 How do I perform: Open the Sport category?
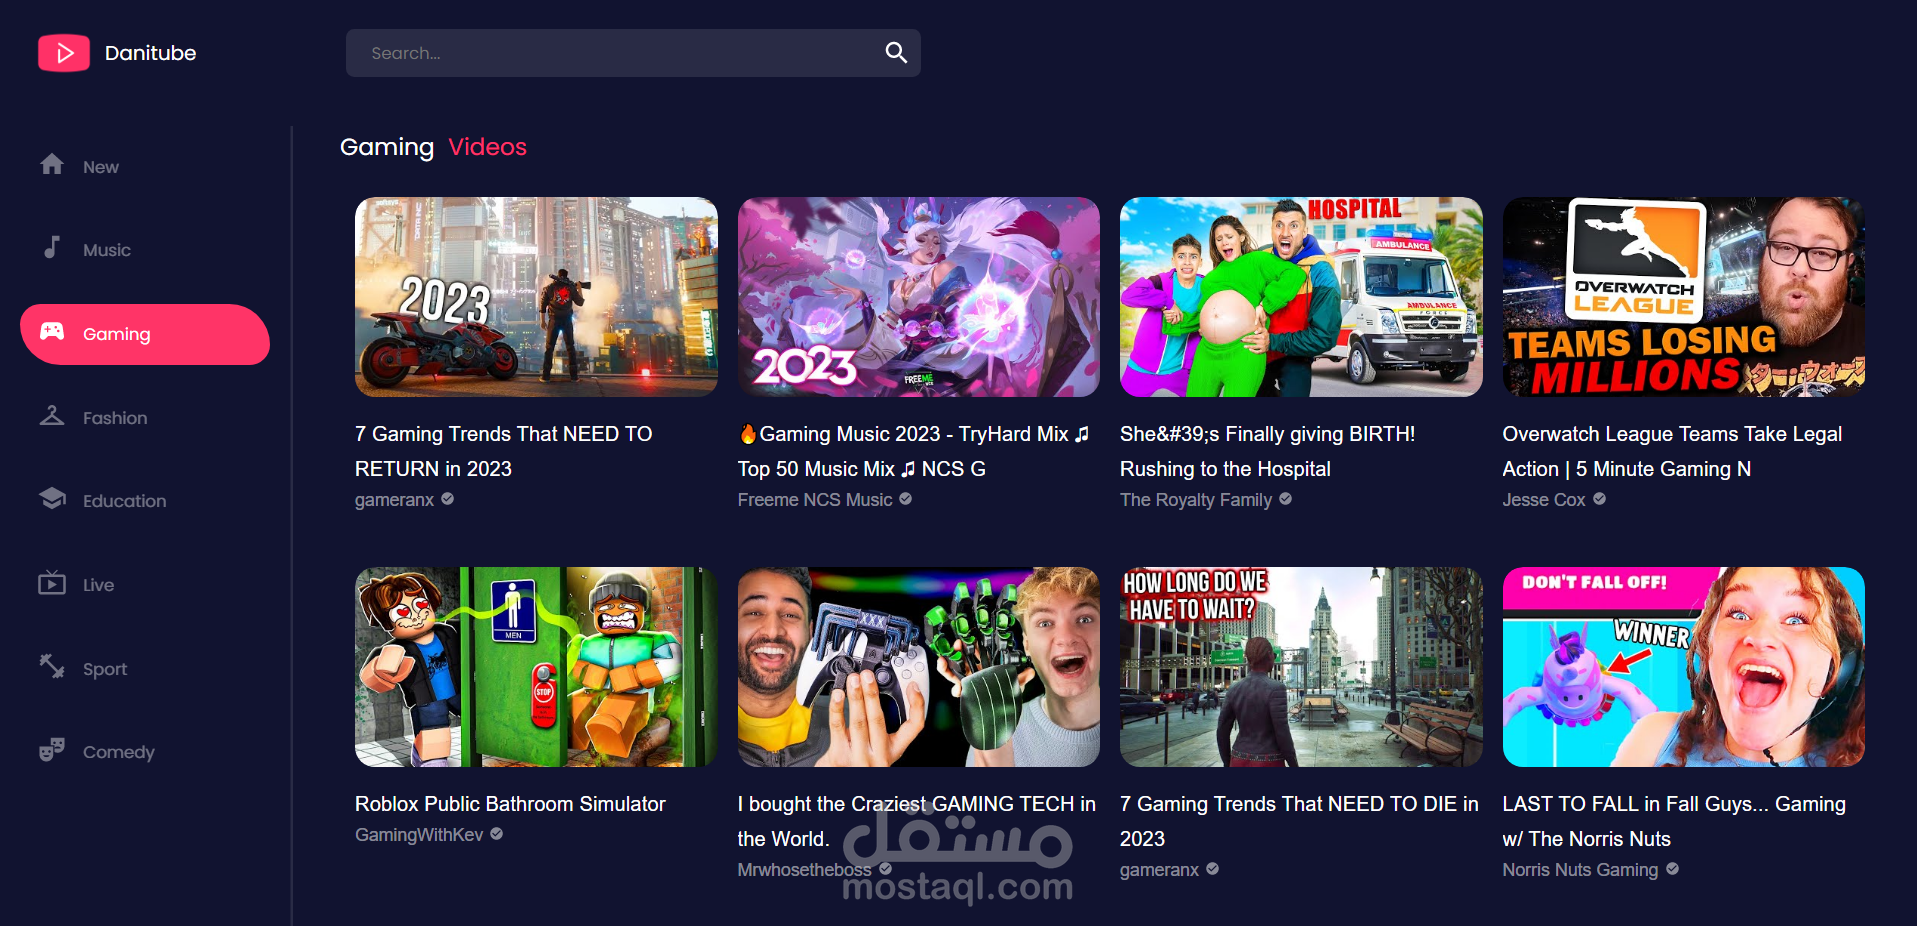click(x=145, y=669)
